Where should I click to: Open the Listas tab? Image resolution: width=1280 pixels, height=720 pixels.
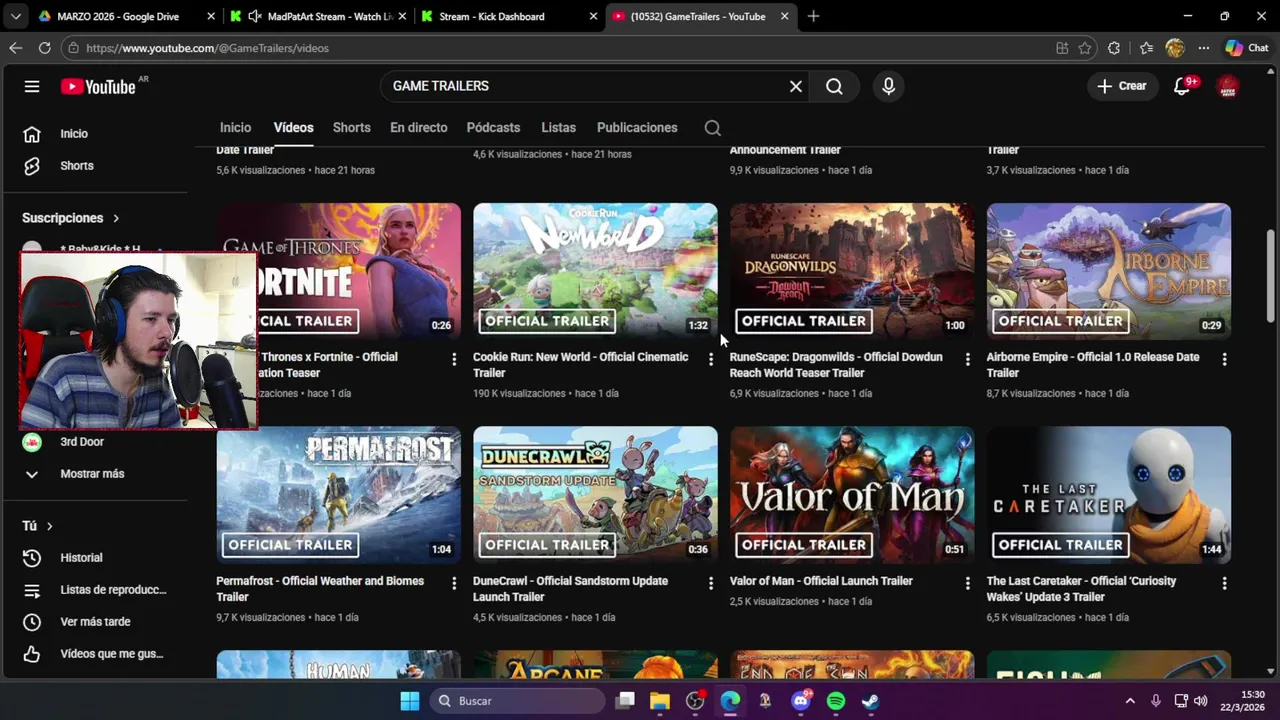pos(558,128)
